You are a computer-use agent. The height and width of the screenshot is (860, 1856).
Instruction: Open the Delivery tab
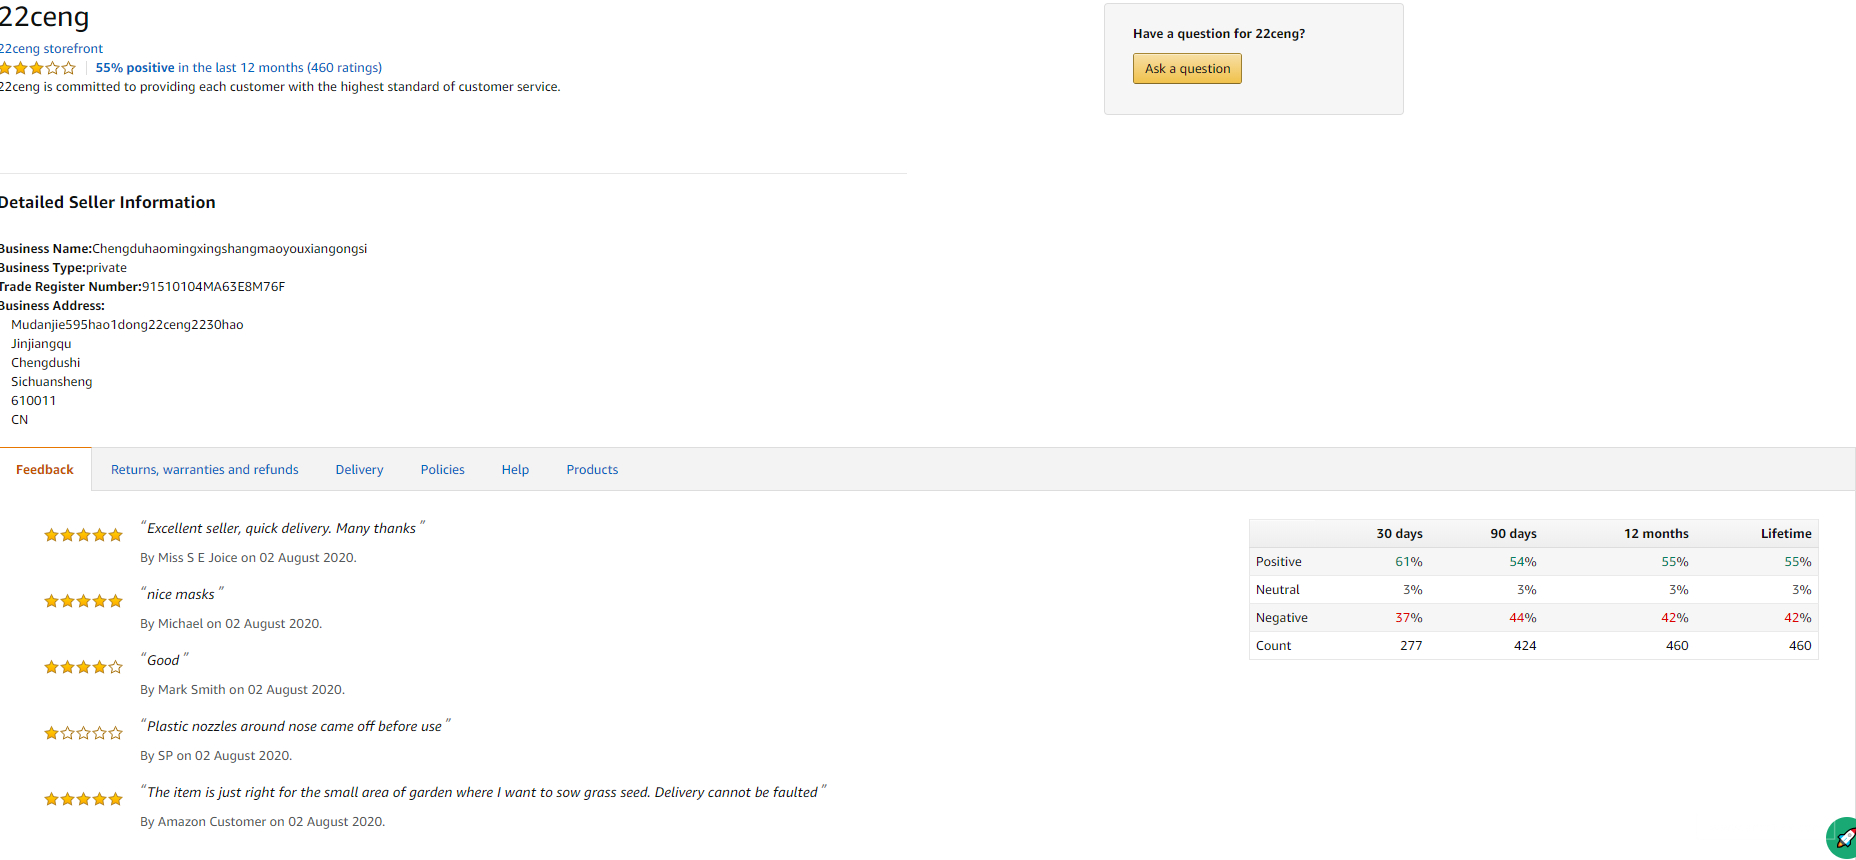(359, 470)
